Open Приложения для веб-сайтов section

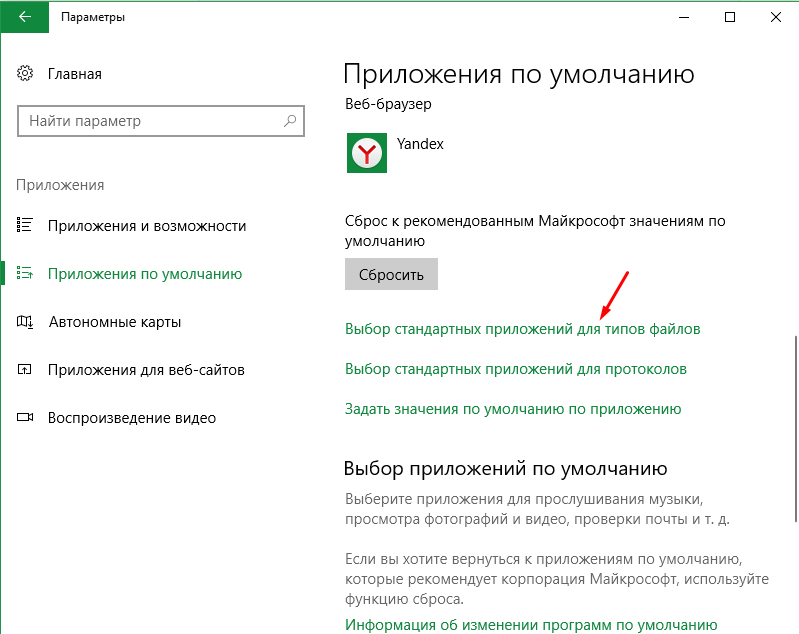tap(146, 370)
